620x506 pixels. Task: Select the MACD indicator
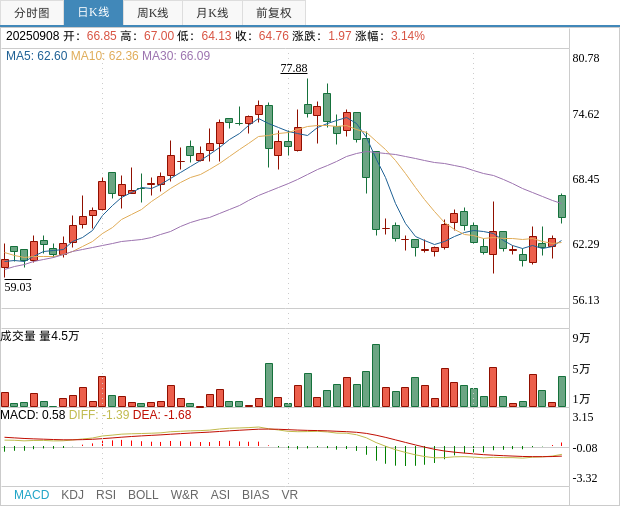[x=32, y=495]
